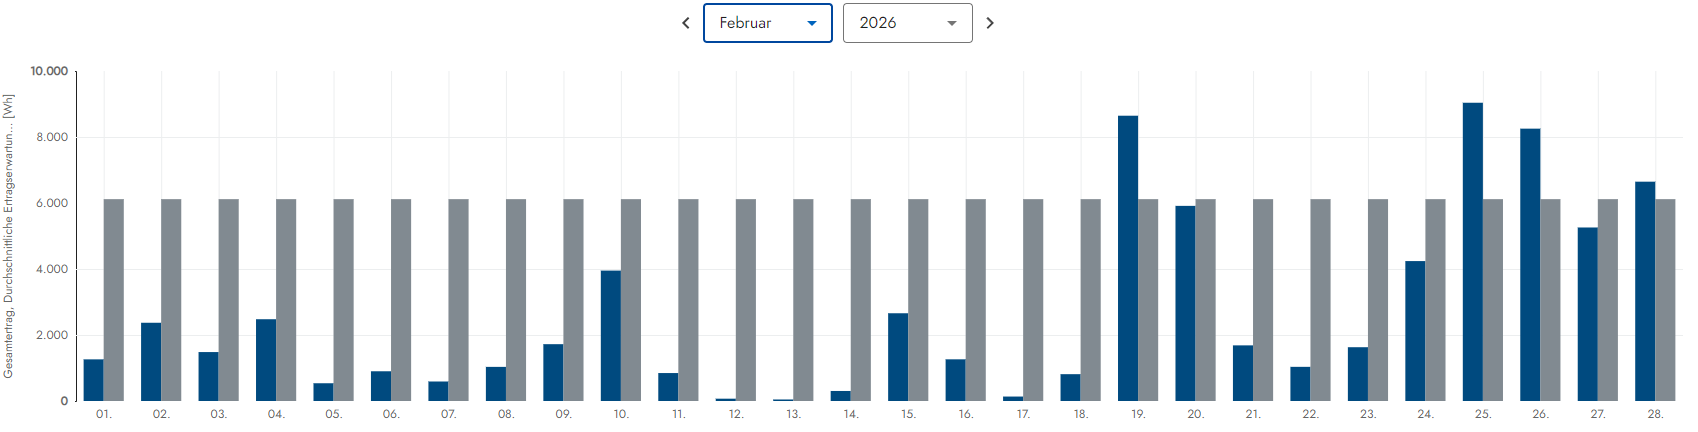The image size is (1698, 432).
Task: Go to next month using right chevron
Action: tap(990, 23)
